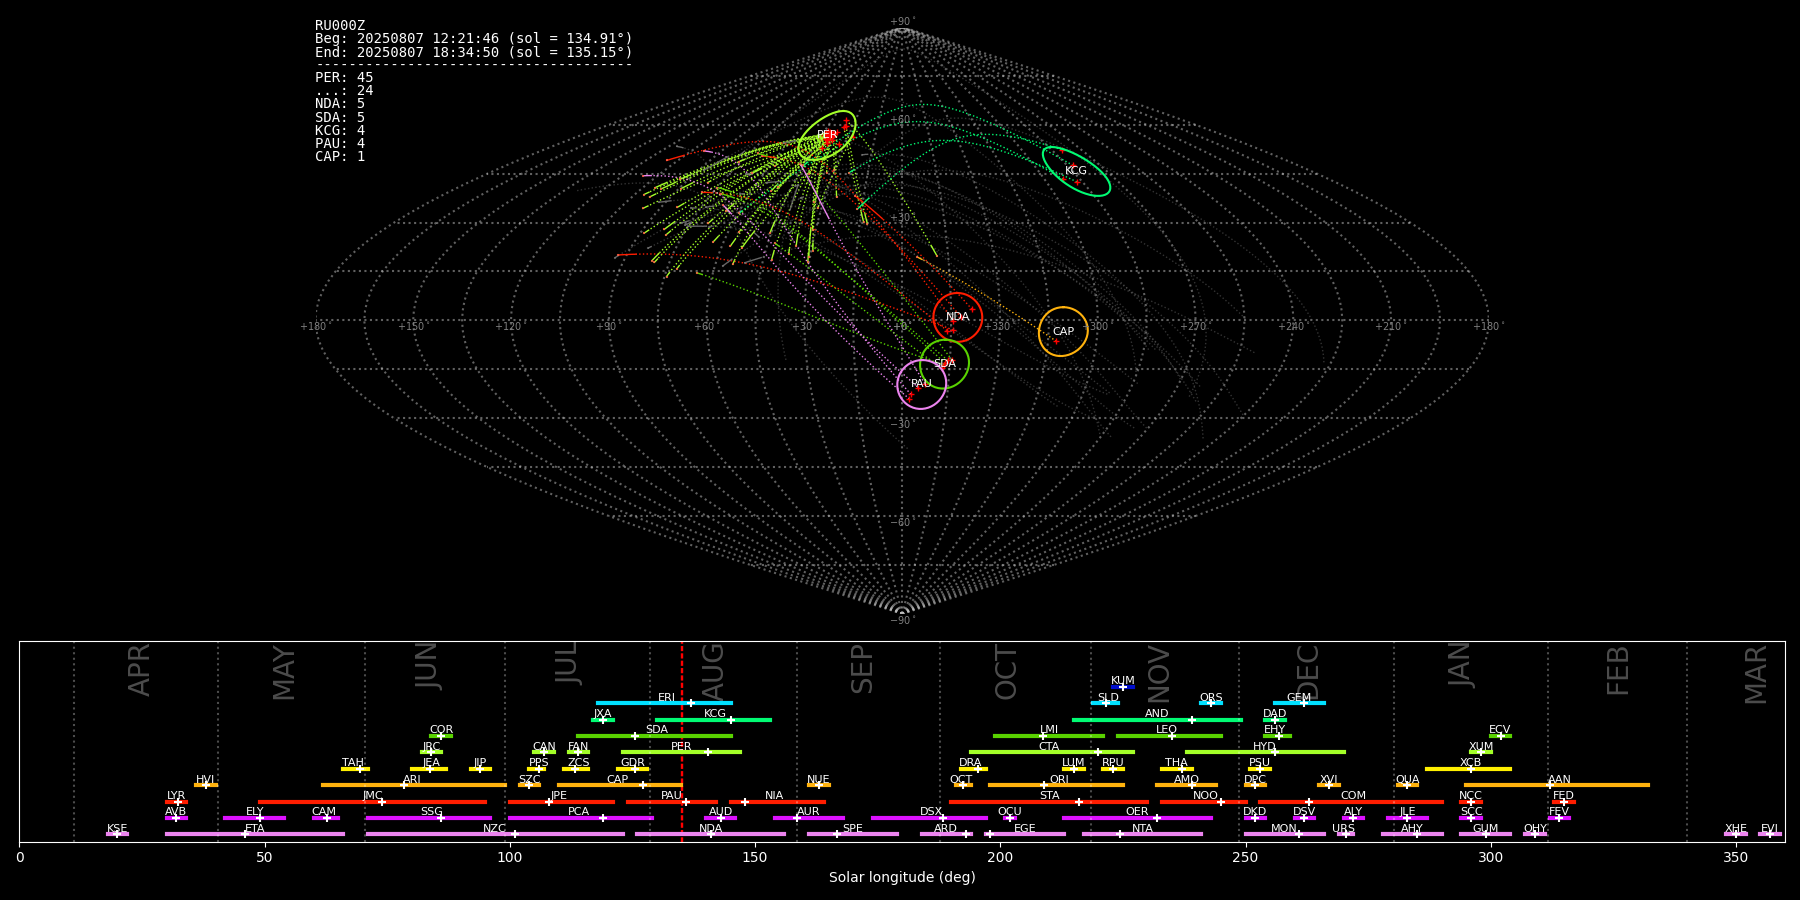Click the 'CAP: 1' count entry

coord(340,157)
